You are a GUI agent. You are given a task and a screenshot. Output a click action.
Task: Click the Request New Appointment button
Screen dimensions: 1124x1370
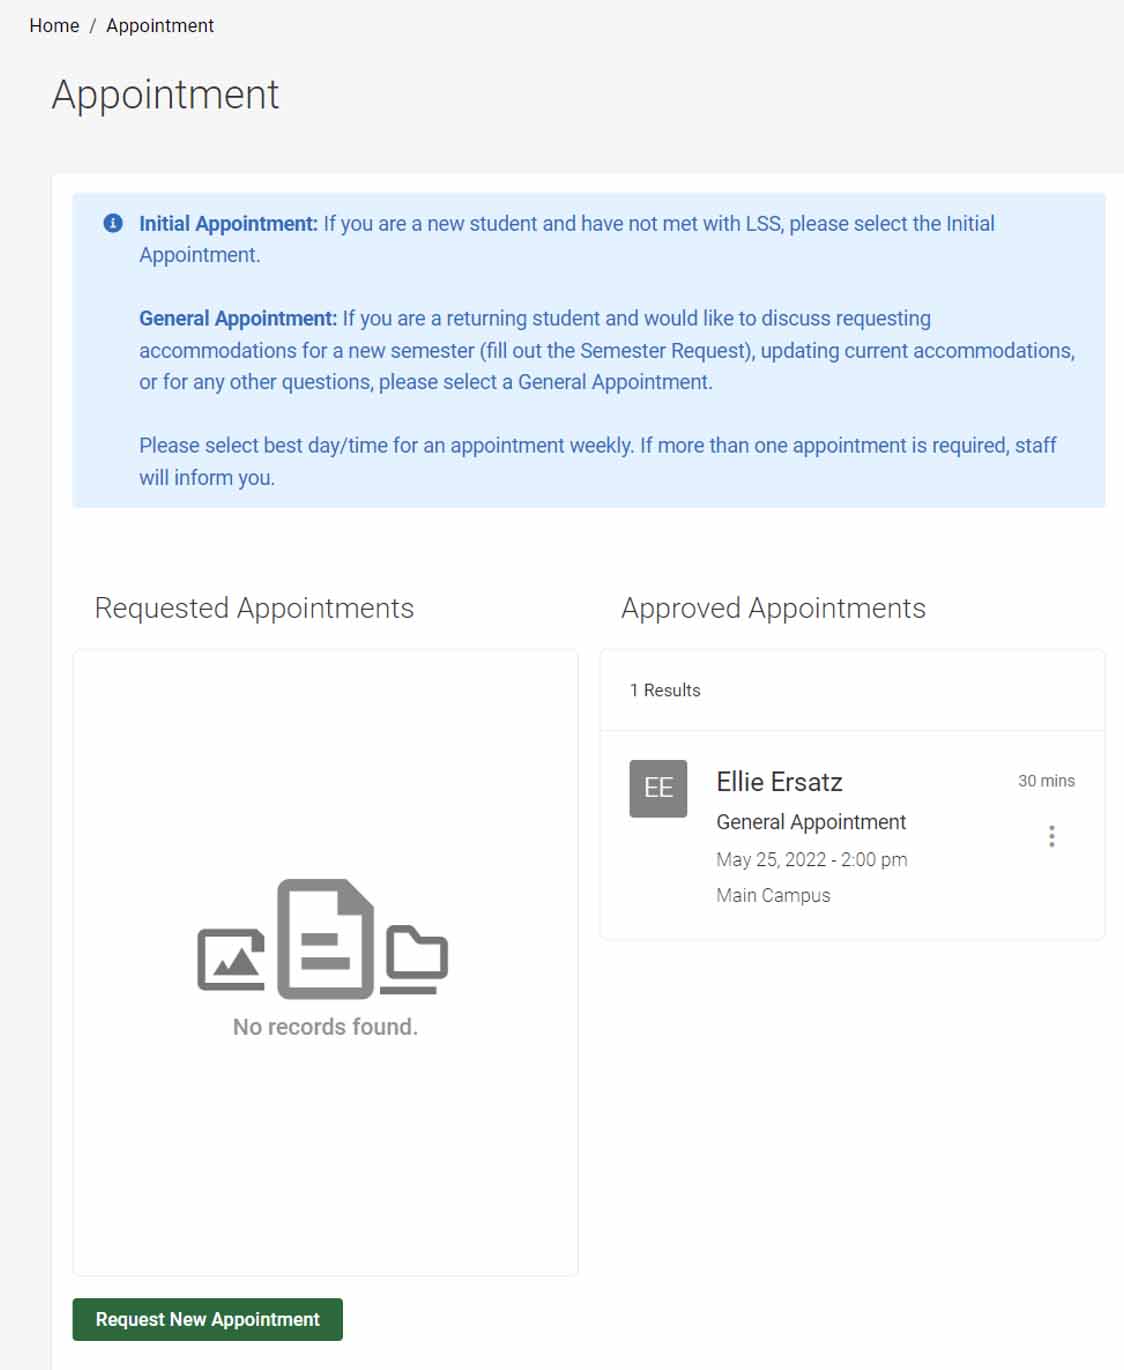[208, 1319]
